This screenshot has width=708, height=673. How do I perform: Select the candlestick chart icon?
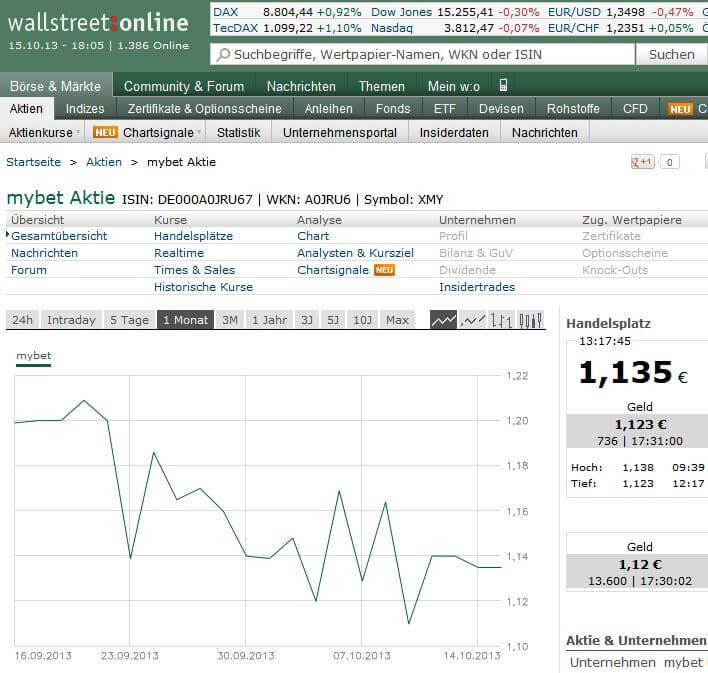coord(530,320)
